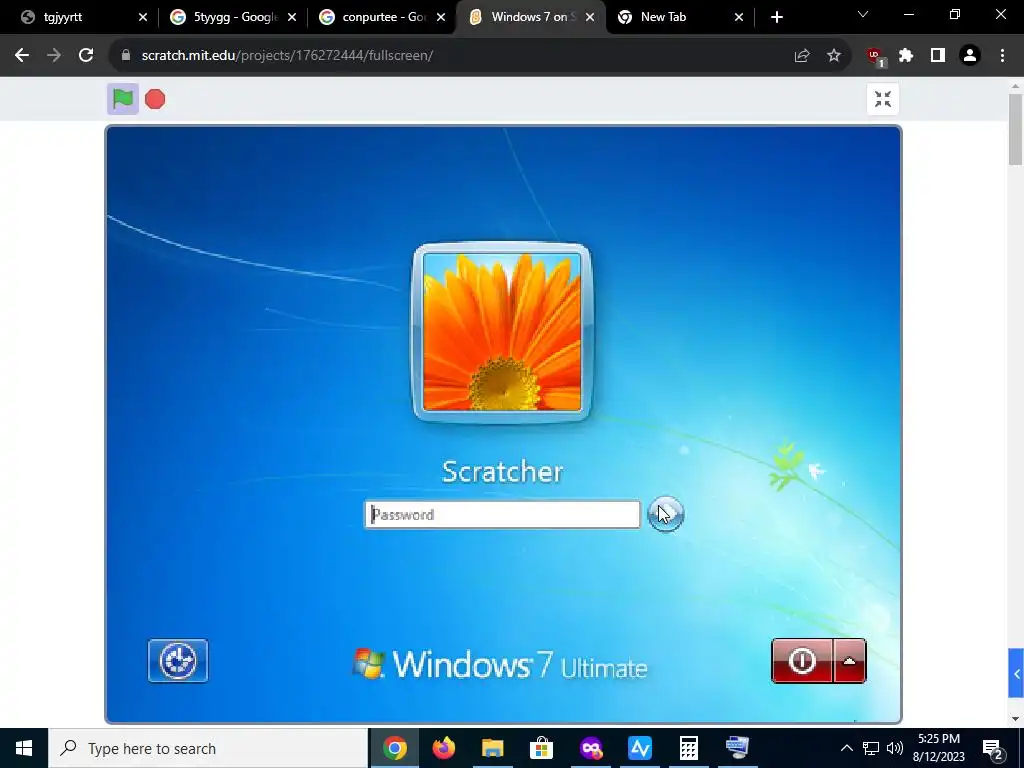This screenshot has width=1024, height=768.
Task: Reload the current page
Action: [x=86, y=56]
